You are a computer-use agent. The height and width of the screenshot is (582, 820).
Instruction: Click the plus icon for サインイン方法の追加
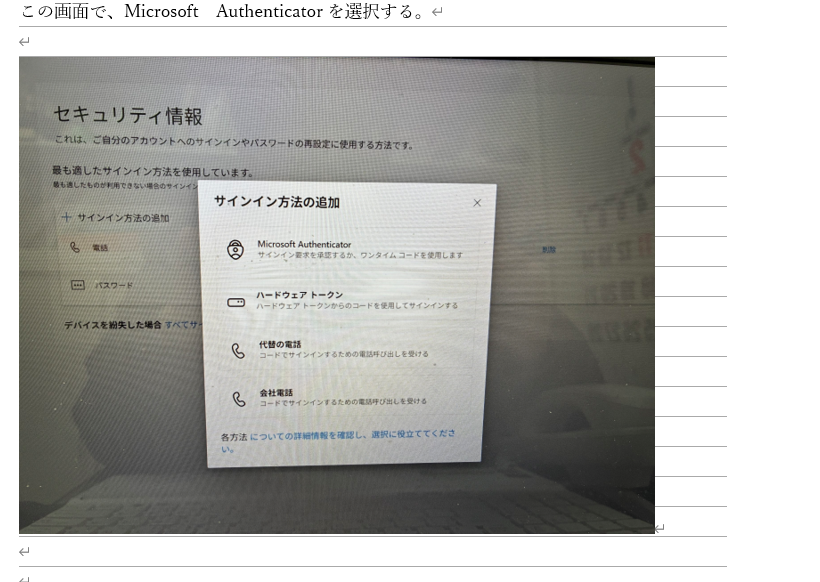pyautogui.click(x=66, y=217)
